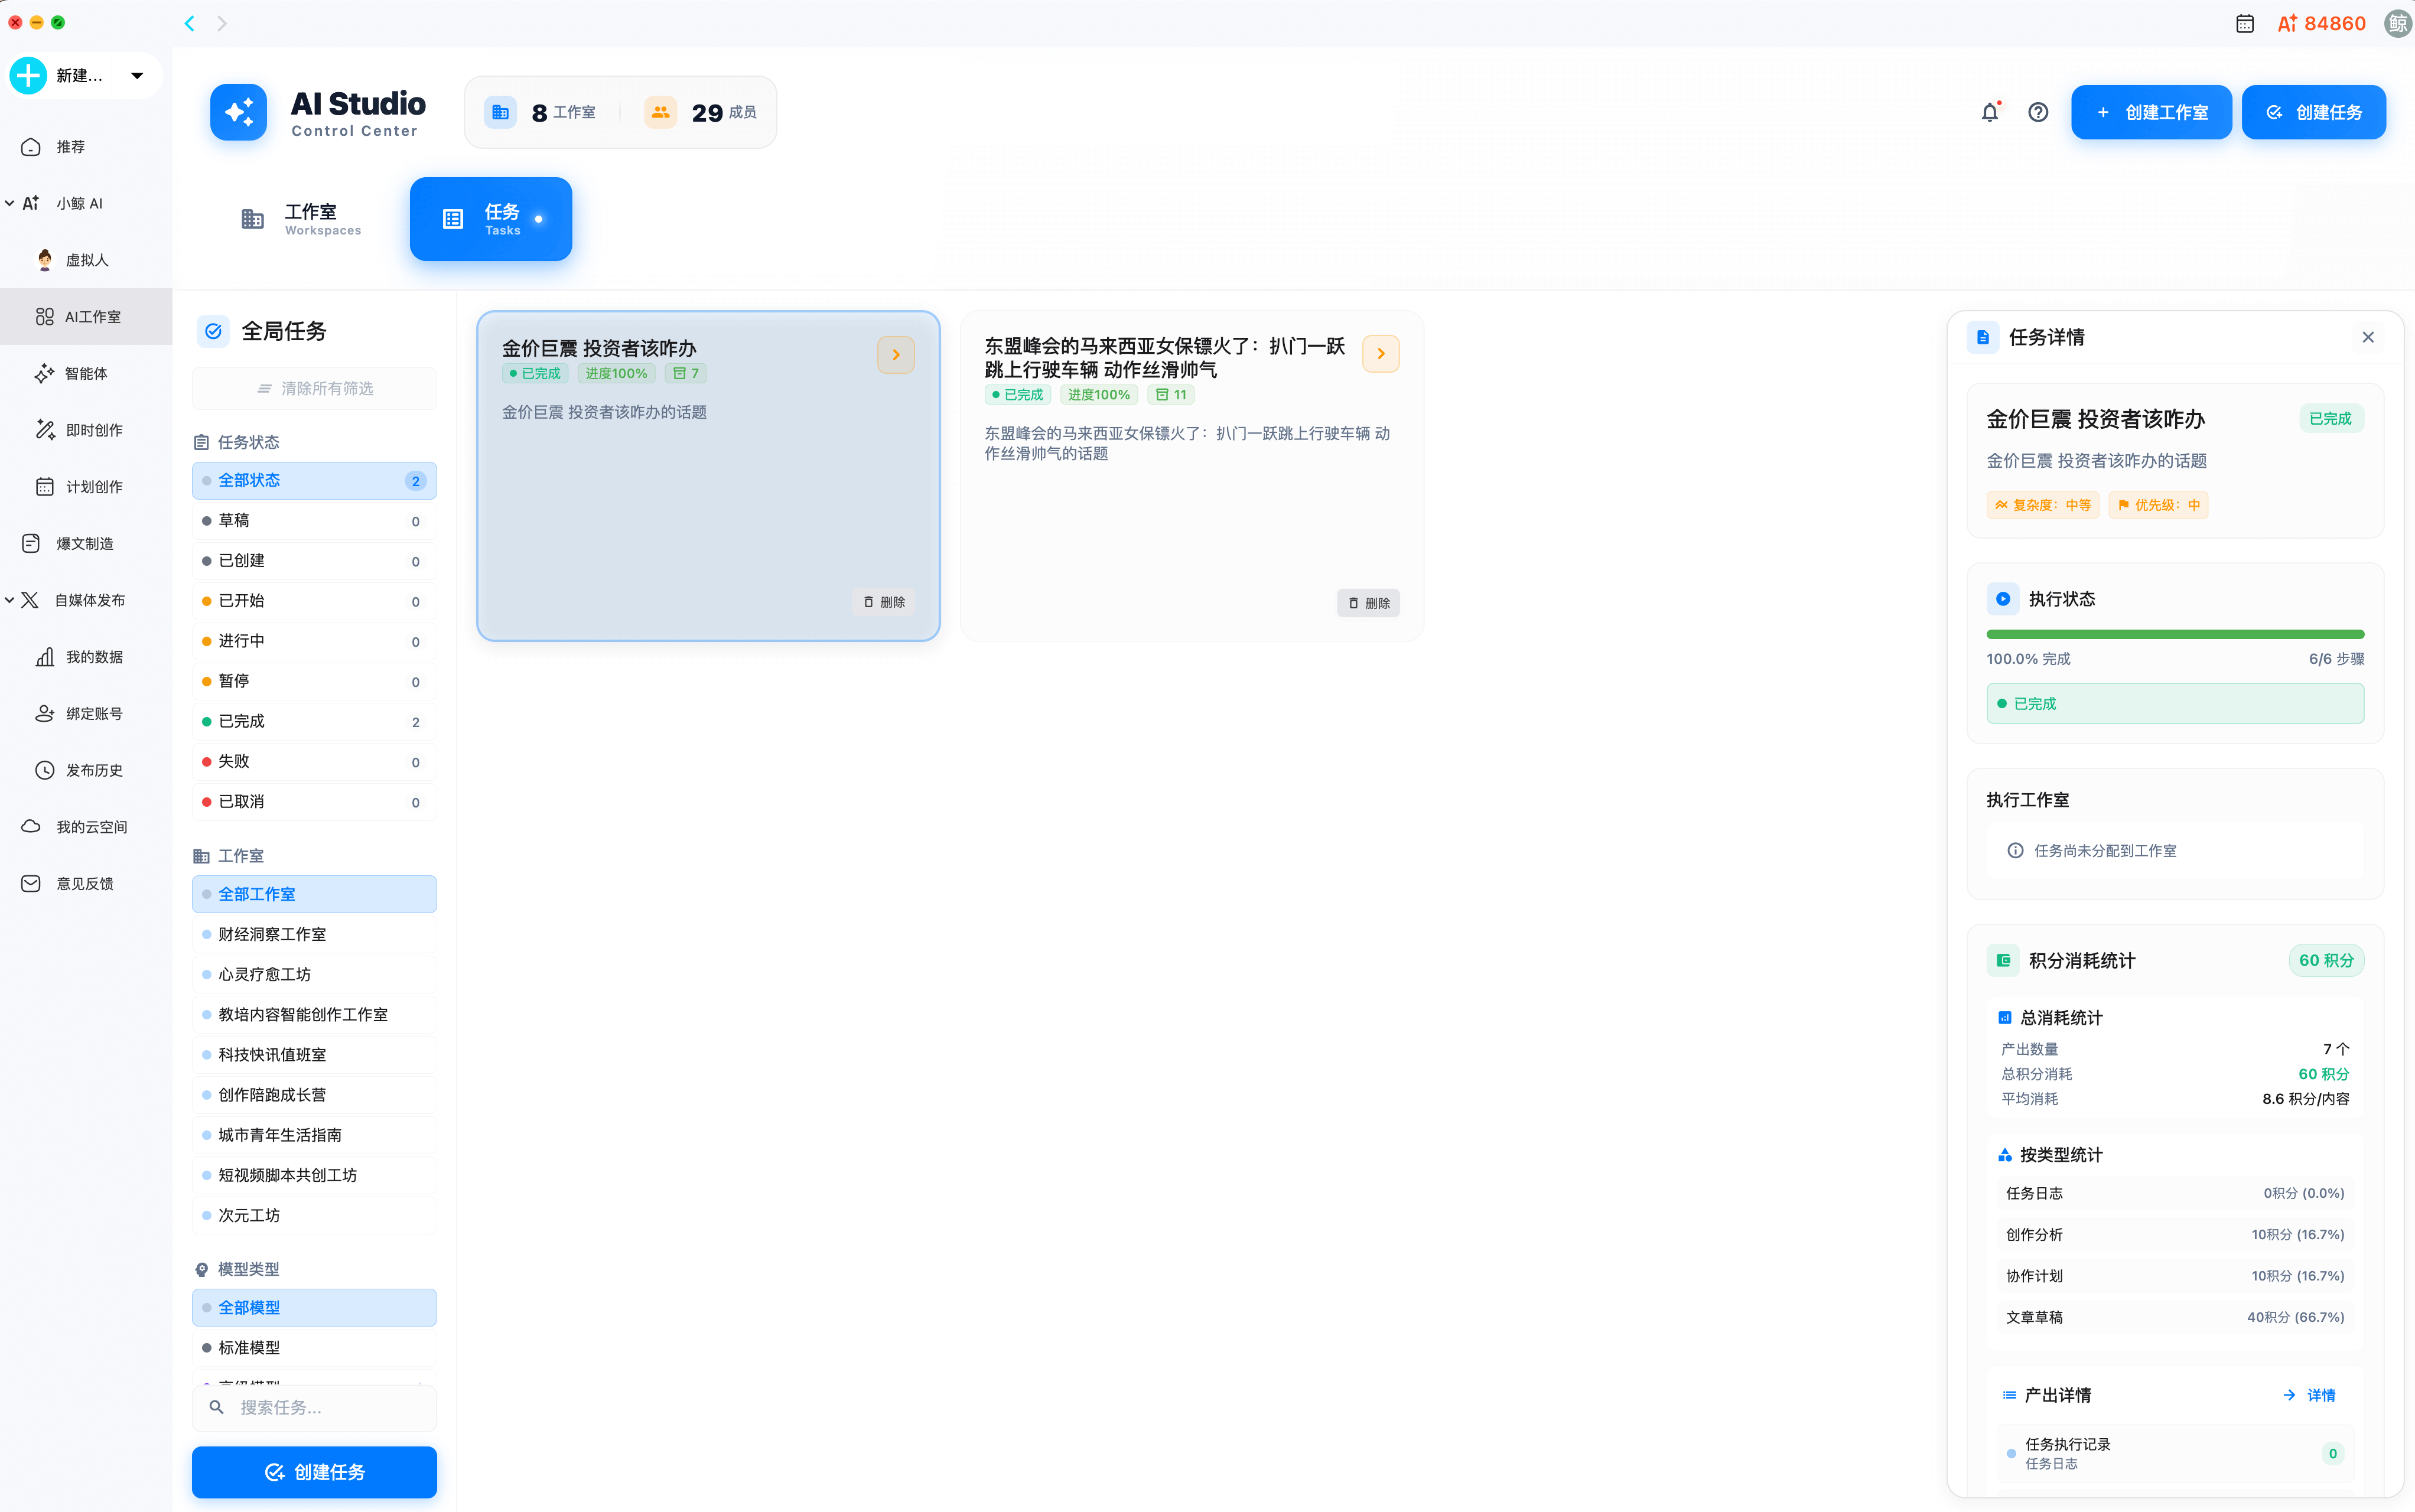2415x1512 pixels.
Task: Click the 创建工作室 button
Action: coord(2151,112)
